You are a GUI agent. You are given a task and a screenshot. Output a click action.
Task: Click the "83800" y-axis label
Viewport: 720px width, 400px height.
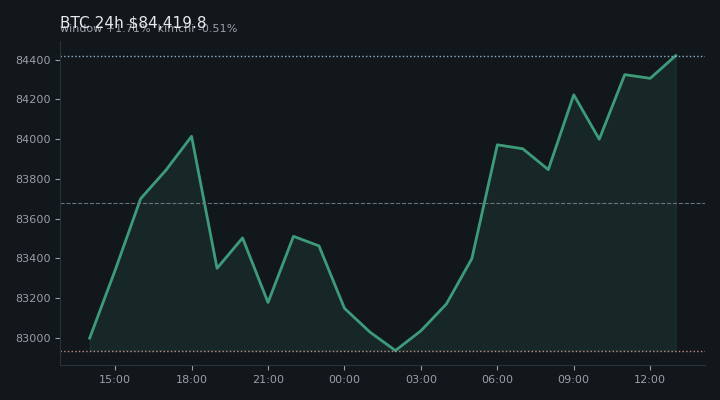(x=33, y=179)
